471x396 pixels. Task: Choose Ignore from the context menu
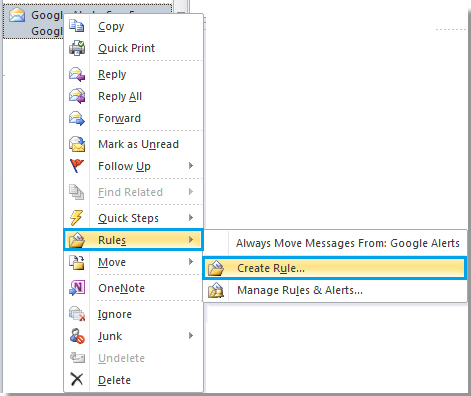[x=133, y=314]
